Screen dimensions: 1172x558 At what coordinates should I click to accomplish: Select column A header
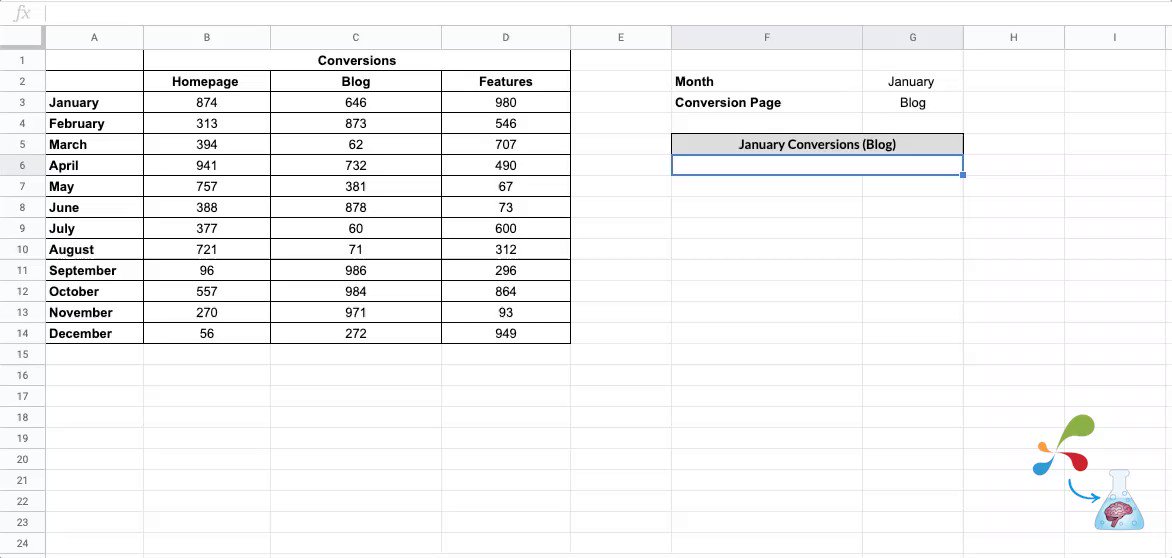[94, 37]
